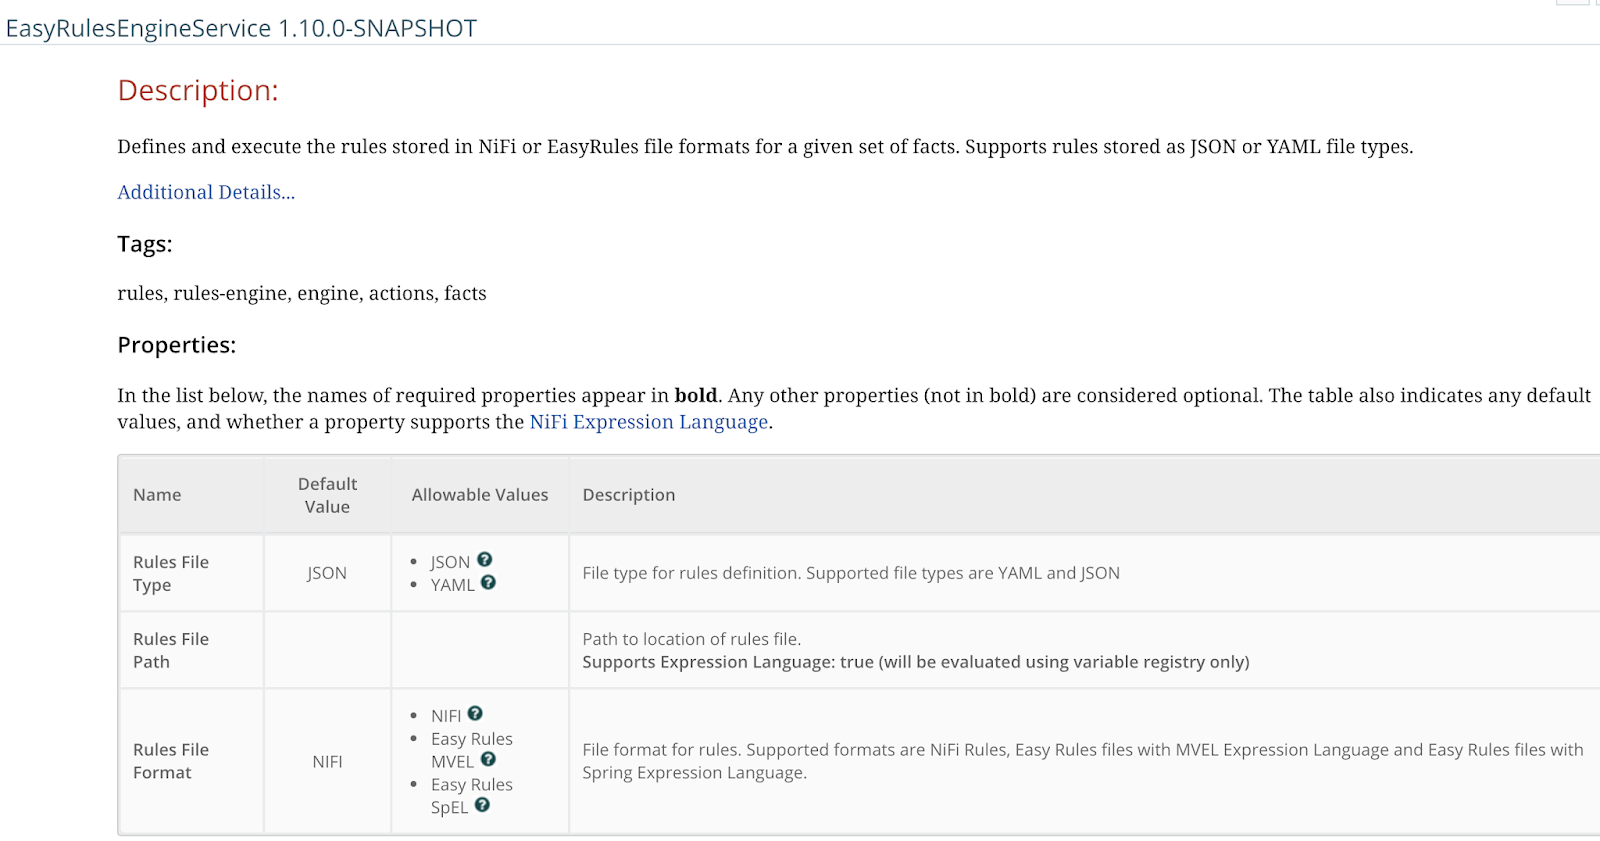Image resolution: width=1600 pixels, height=841 pixels.
Task: Click the EasyRulesEngineService page title
Action: [241, 28]
